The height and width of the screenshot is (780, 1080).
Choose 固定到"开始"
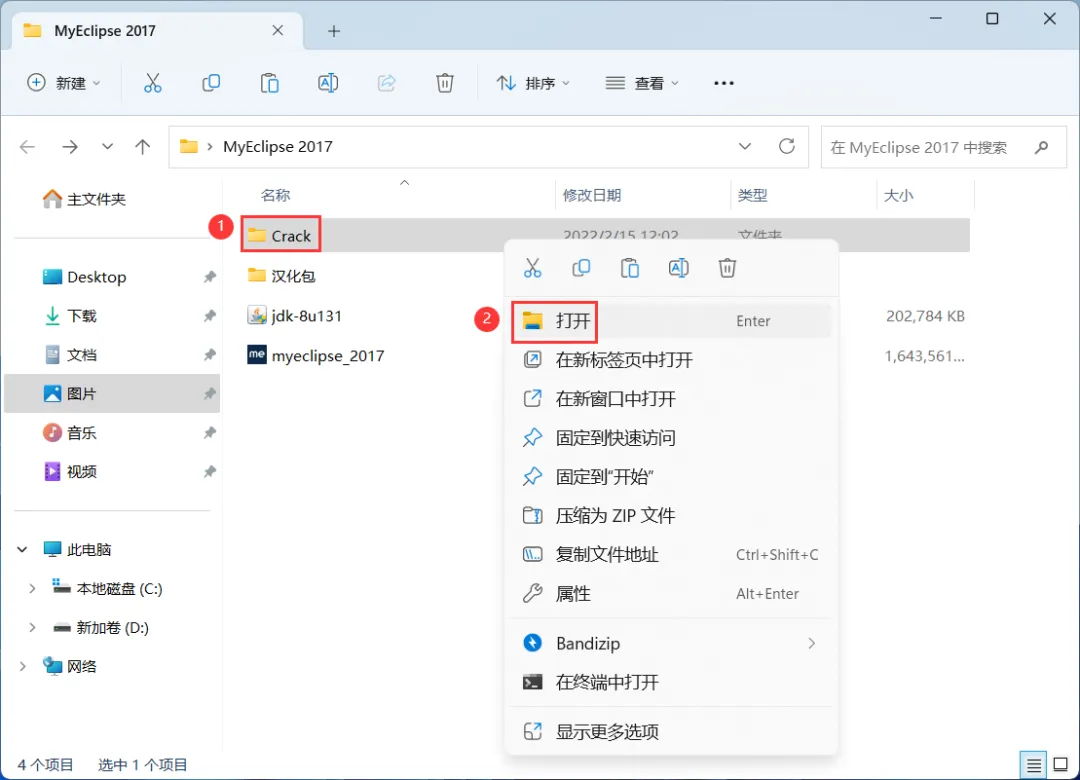tap(671, 477)
